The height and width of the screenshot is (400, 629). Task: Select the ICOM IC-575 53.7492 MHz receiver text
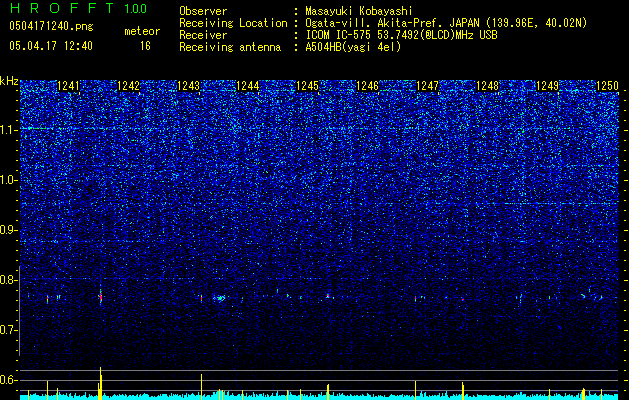(401, 35)
